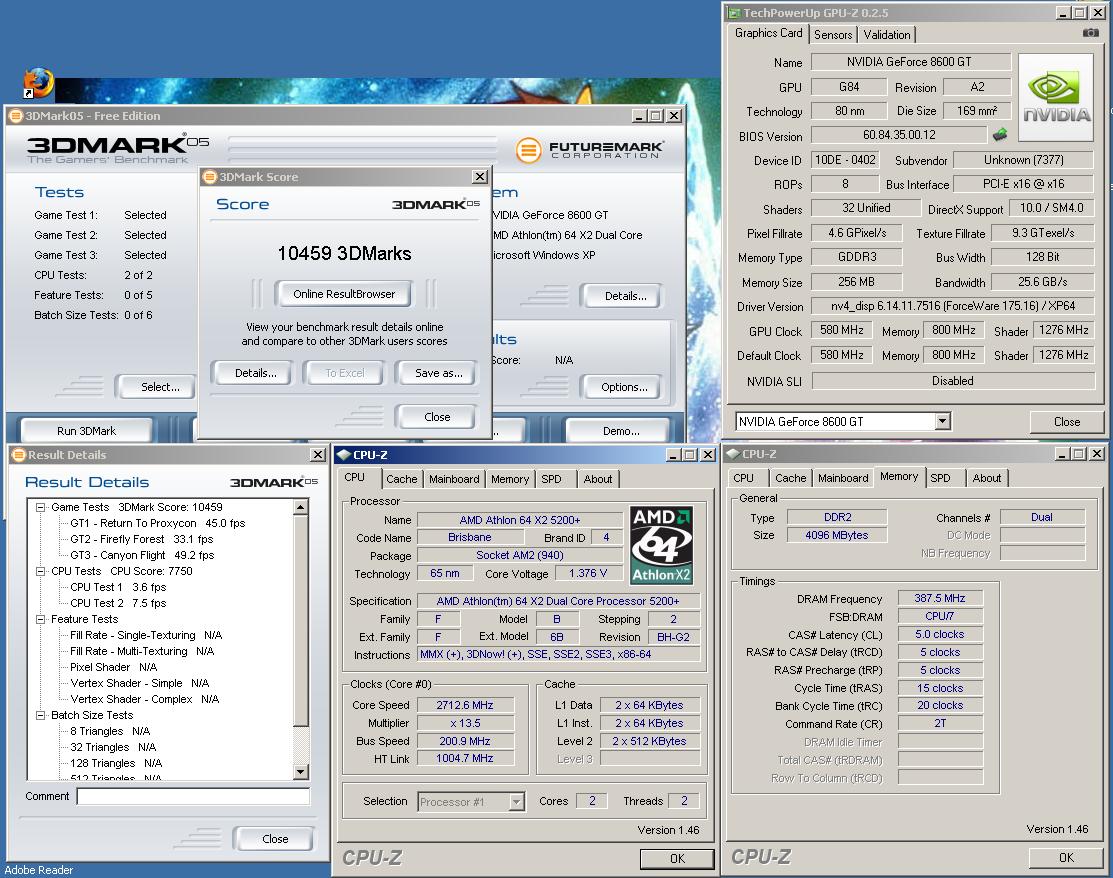Open CPU tab in right CPU-Z Memory window

[x=743, y=478]
